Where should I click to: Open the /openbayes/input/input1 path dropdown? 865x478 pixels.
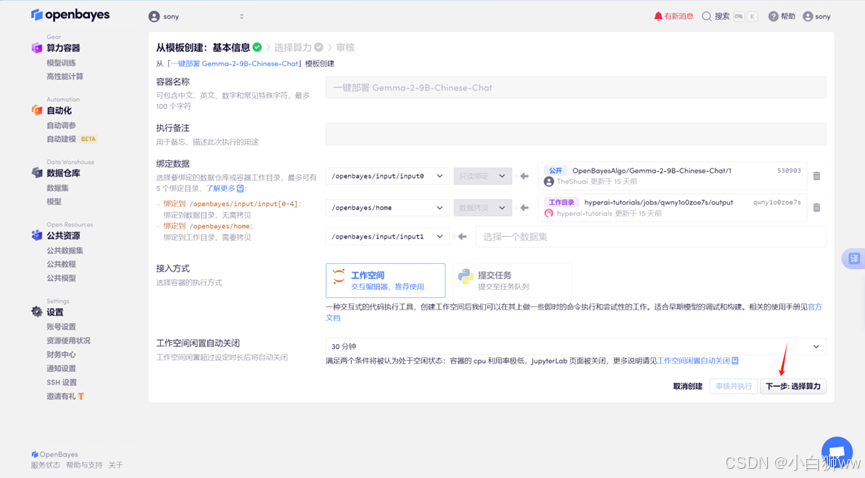pos(387,237)
